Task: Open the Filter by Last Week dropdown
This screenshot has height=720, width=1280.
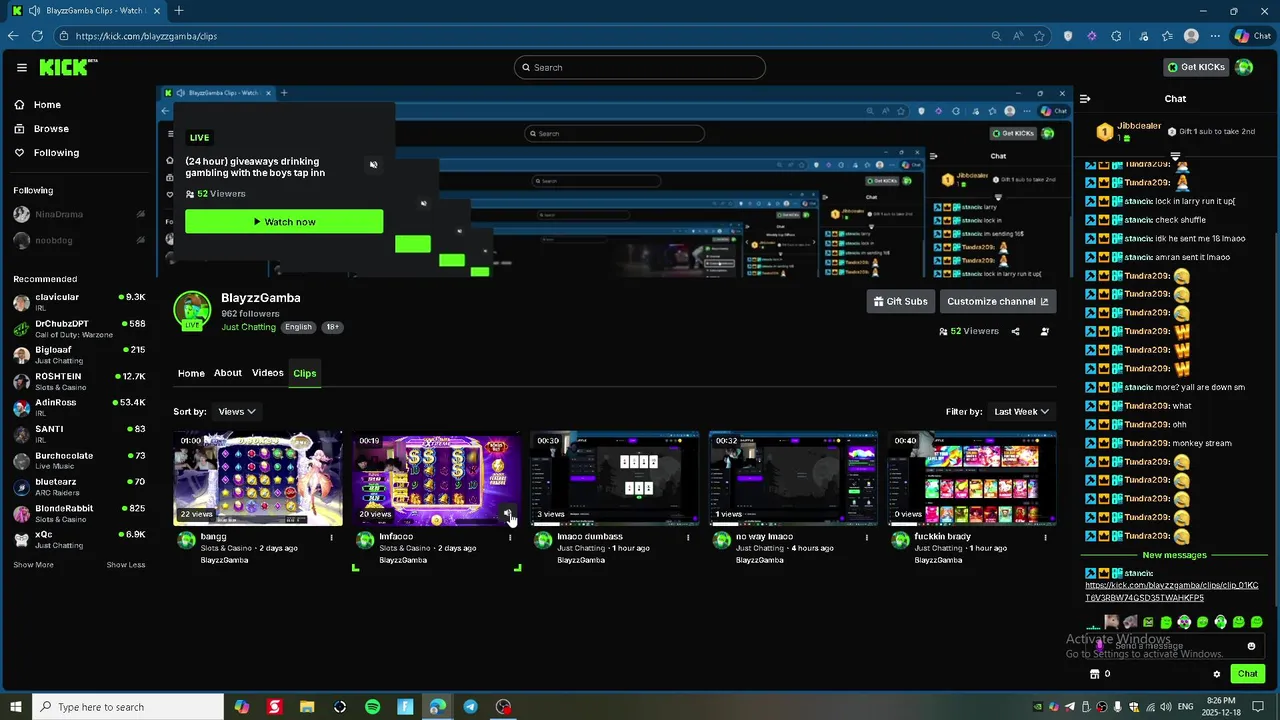Action: coord(1021,412)
